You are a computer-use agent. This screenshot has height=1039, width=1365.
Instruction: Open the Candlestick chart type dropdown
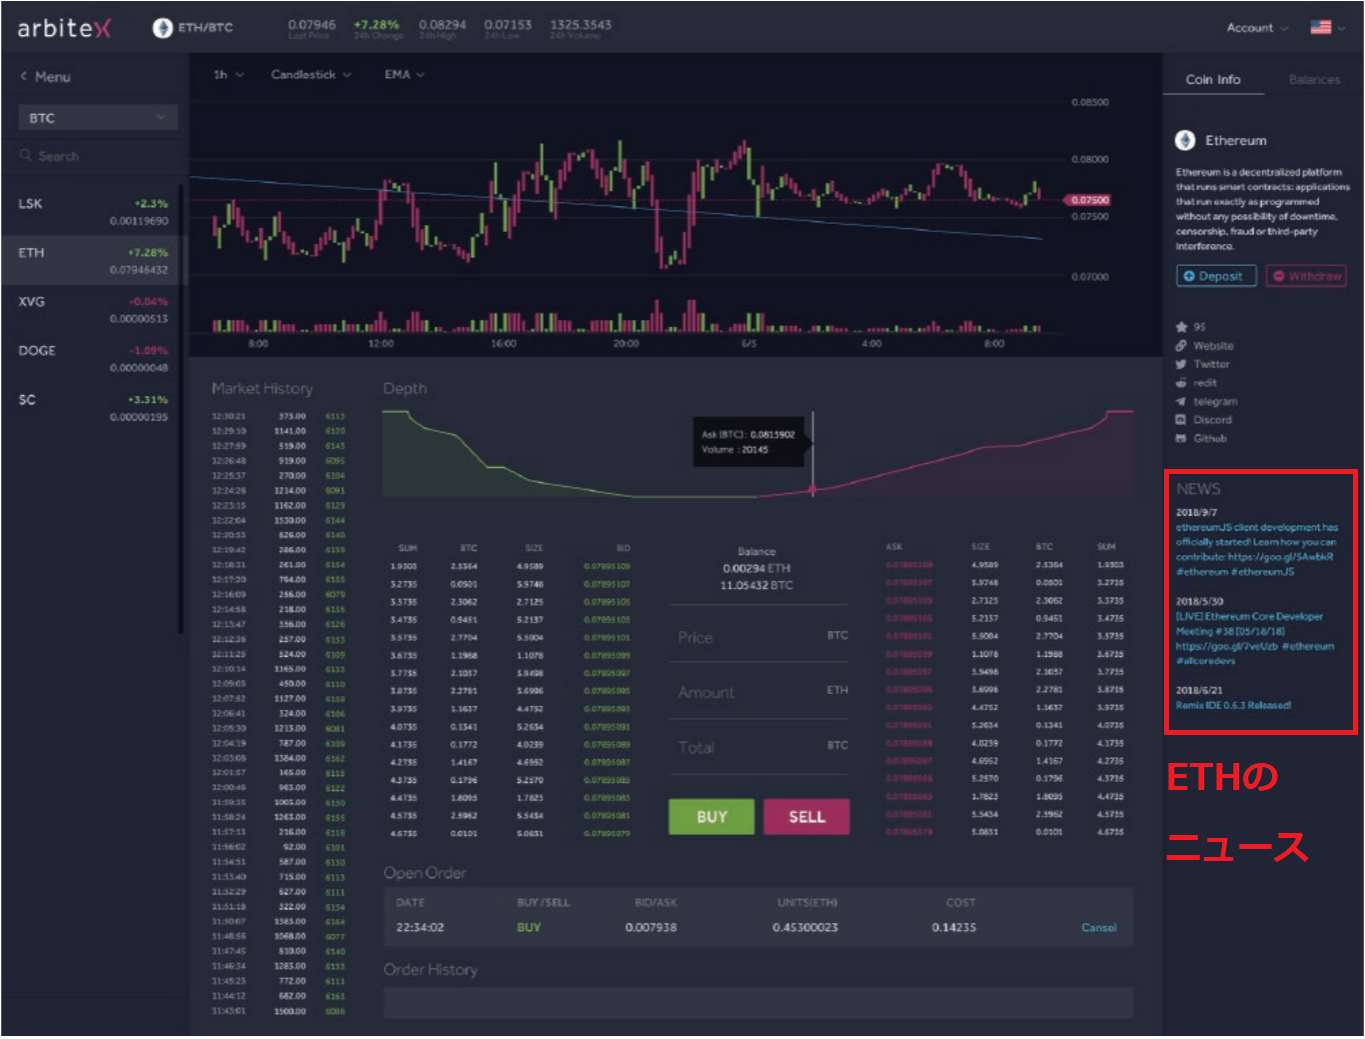point(311,74)
